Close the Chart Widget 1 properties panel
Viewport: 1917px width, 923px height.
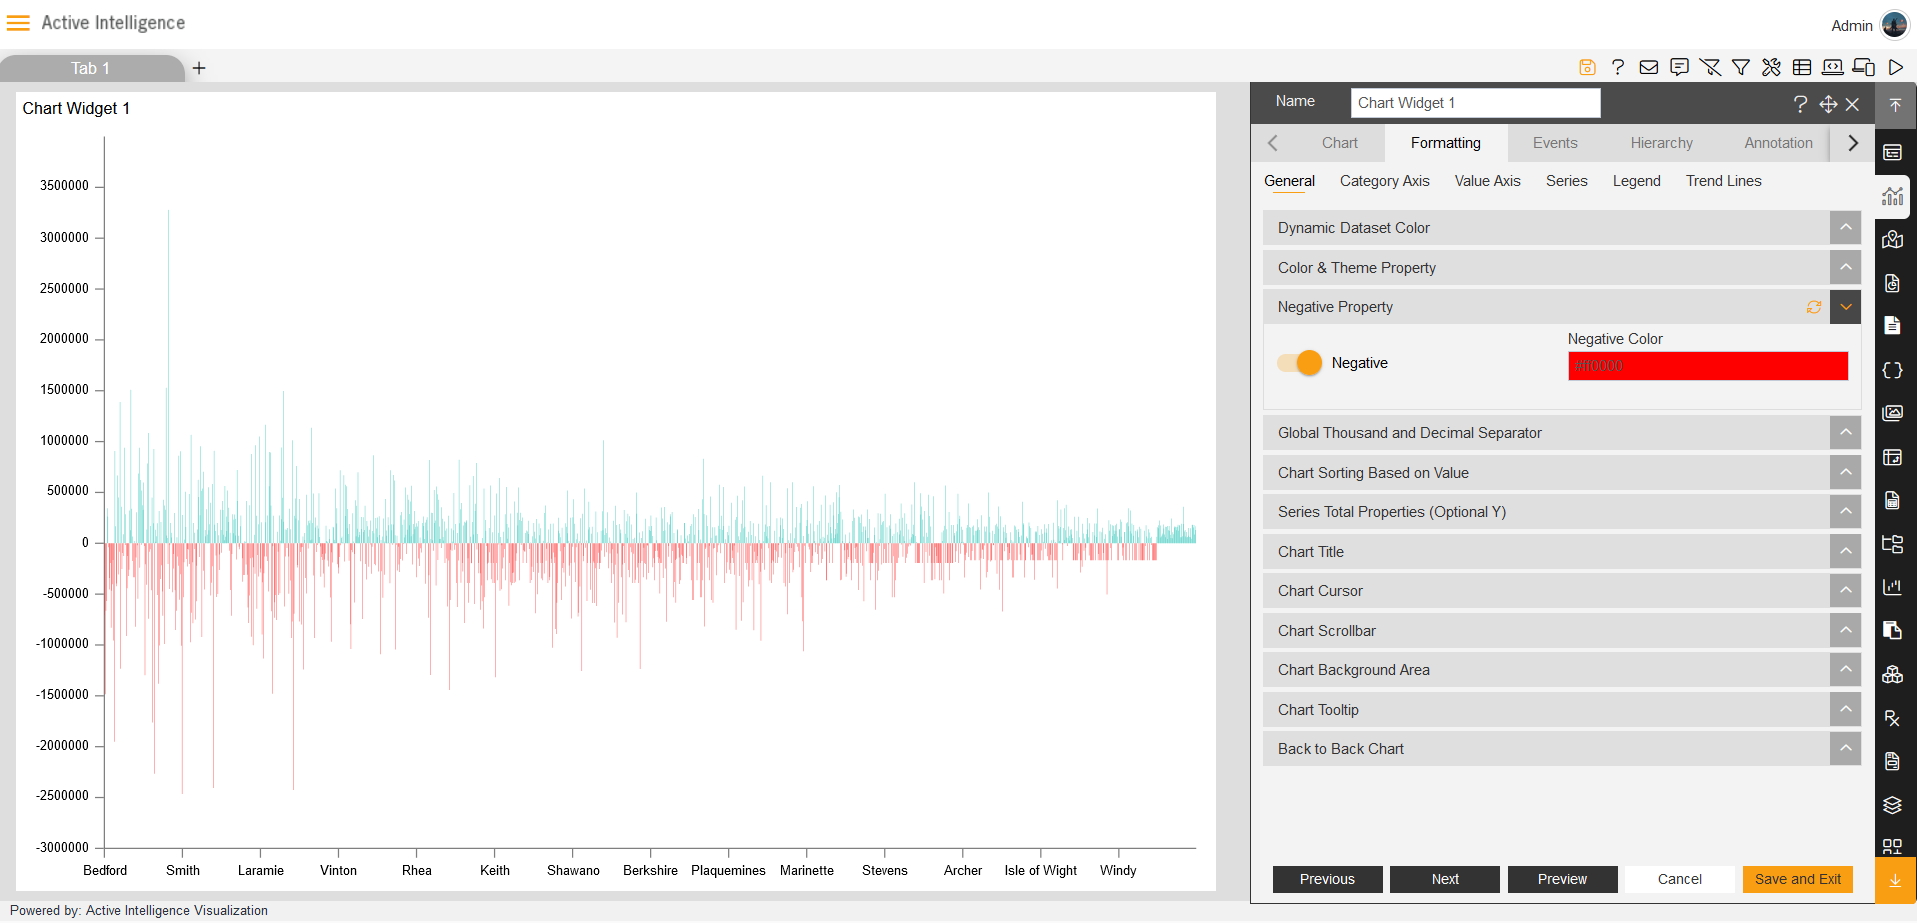coord(1852,104)
